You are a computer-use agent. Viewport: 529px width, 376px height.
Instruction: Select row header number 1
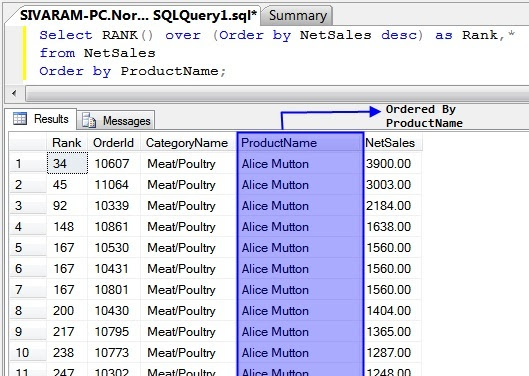(x=28, y=164)
